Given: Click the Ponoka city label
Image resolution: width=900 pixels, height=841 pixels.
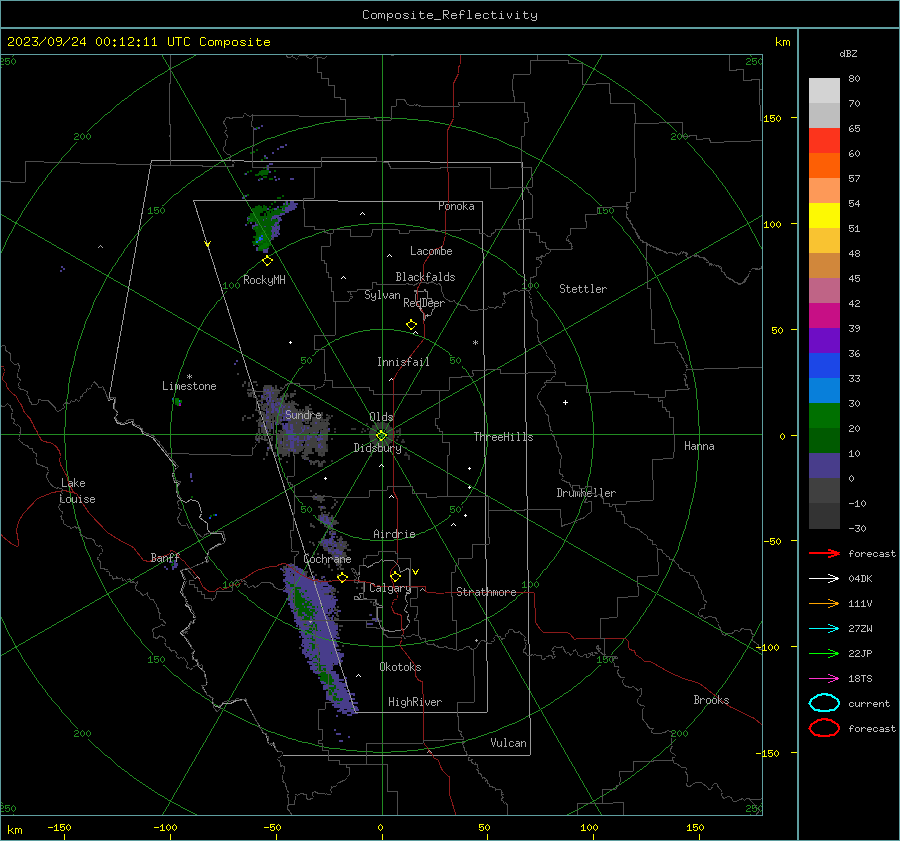Looking at the screenshot, I should coord(456,206).
